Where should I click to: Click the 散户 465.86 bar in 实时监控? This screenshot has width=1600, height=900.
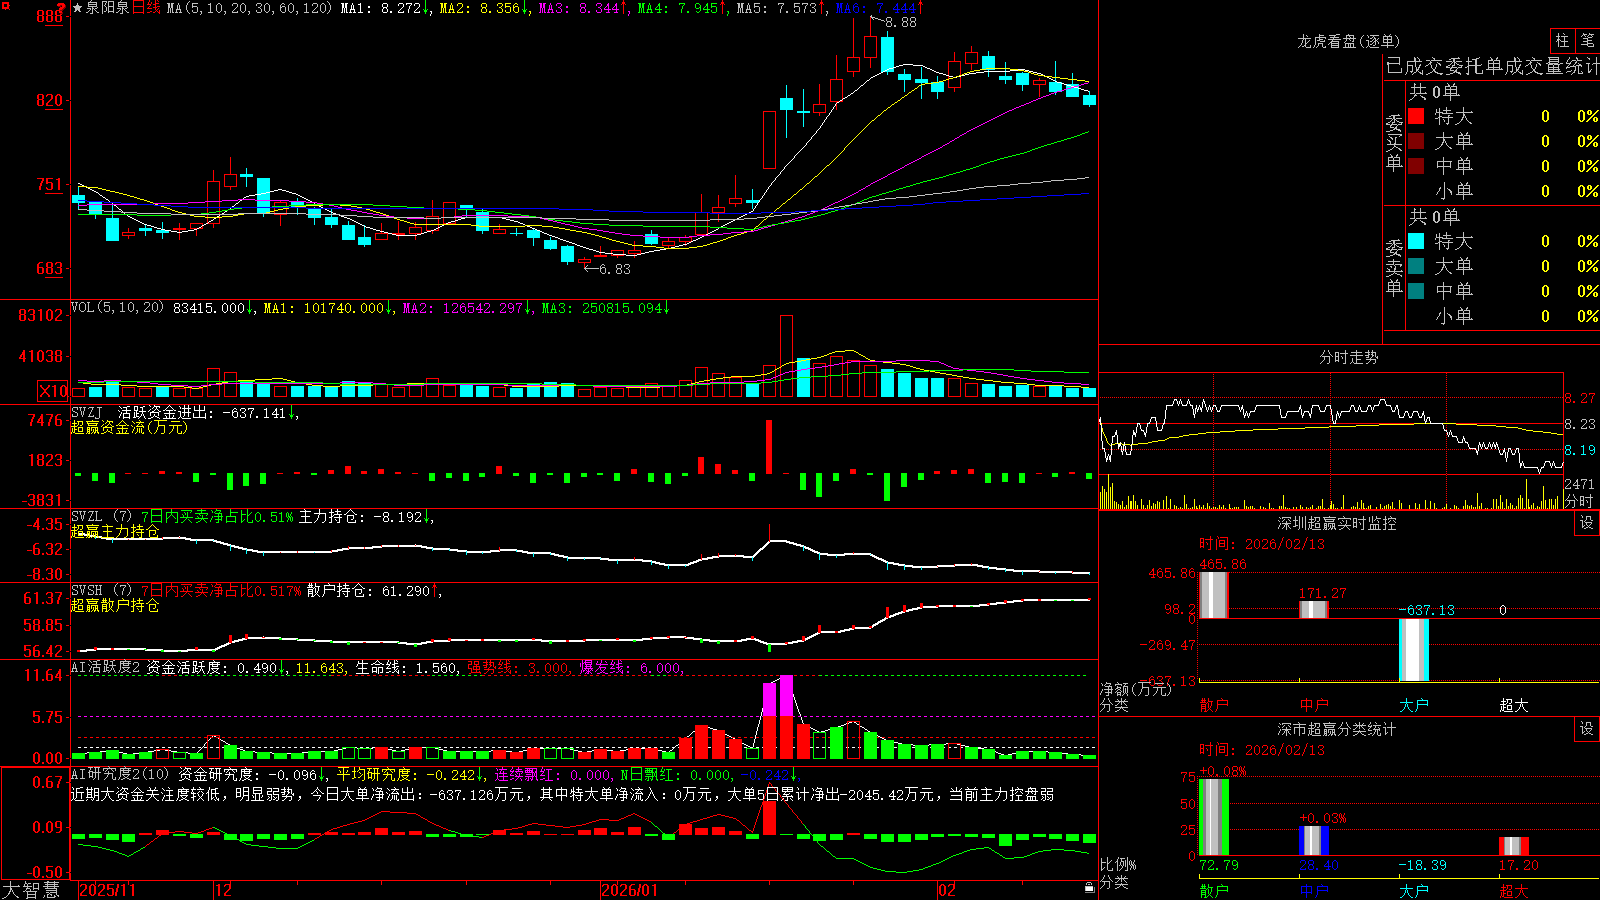click(x=1213, y=595)
